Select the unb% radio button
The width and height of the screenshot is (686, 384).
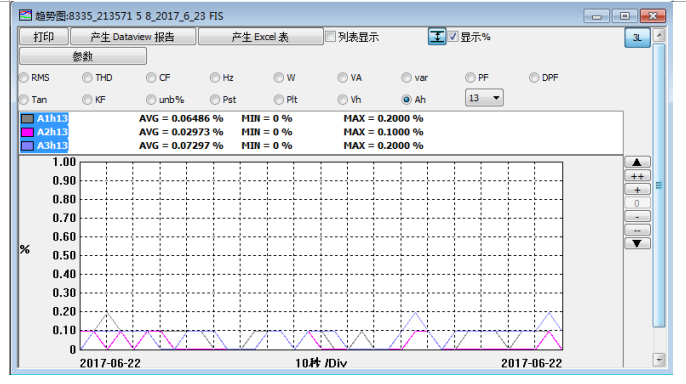[x=151, y=100]
